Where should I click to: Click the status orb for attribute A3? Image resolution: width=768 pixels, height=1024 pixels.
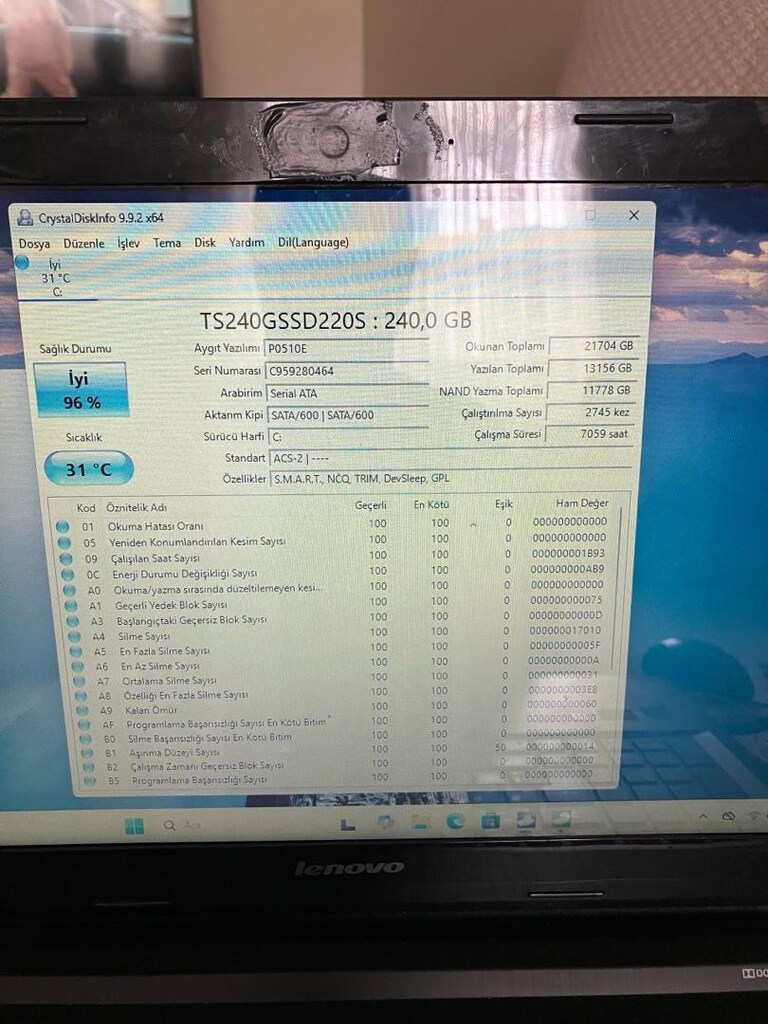[x=73, y=621]
